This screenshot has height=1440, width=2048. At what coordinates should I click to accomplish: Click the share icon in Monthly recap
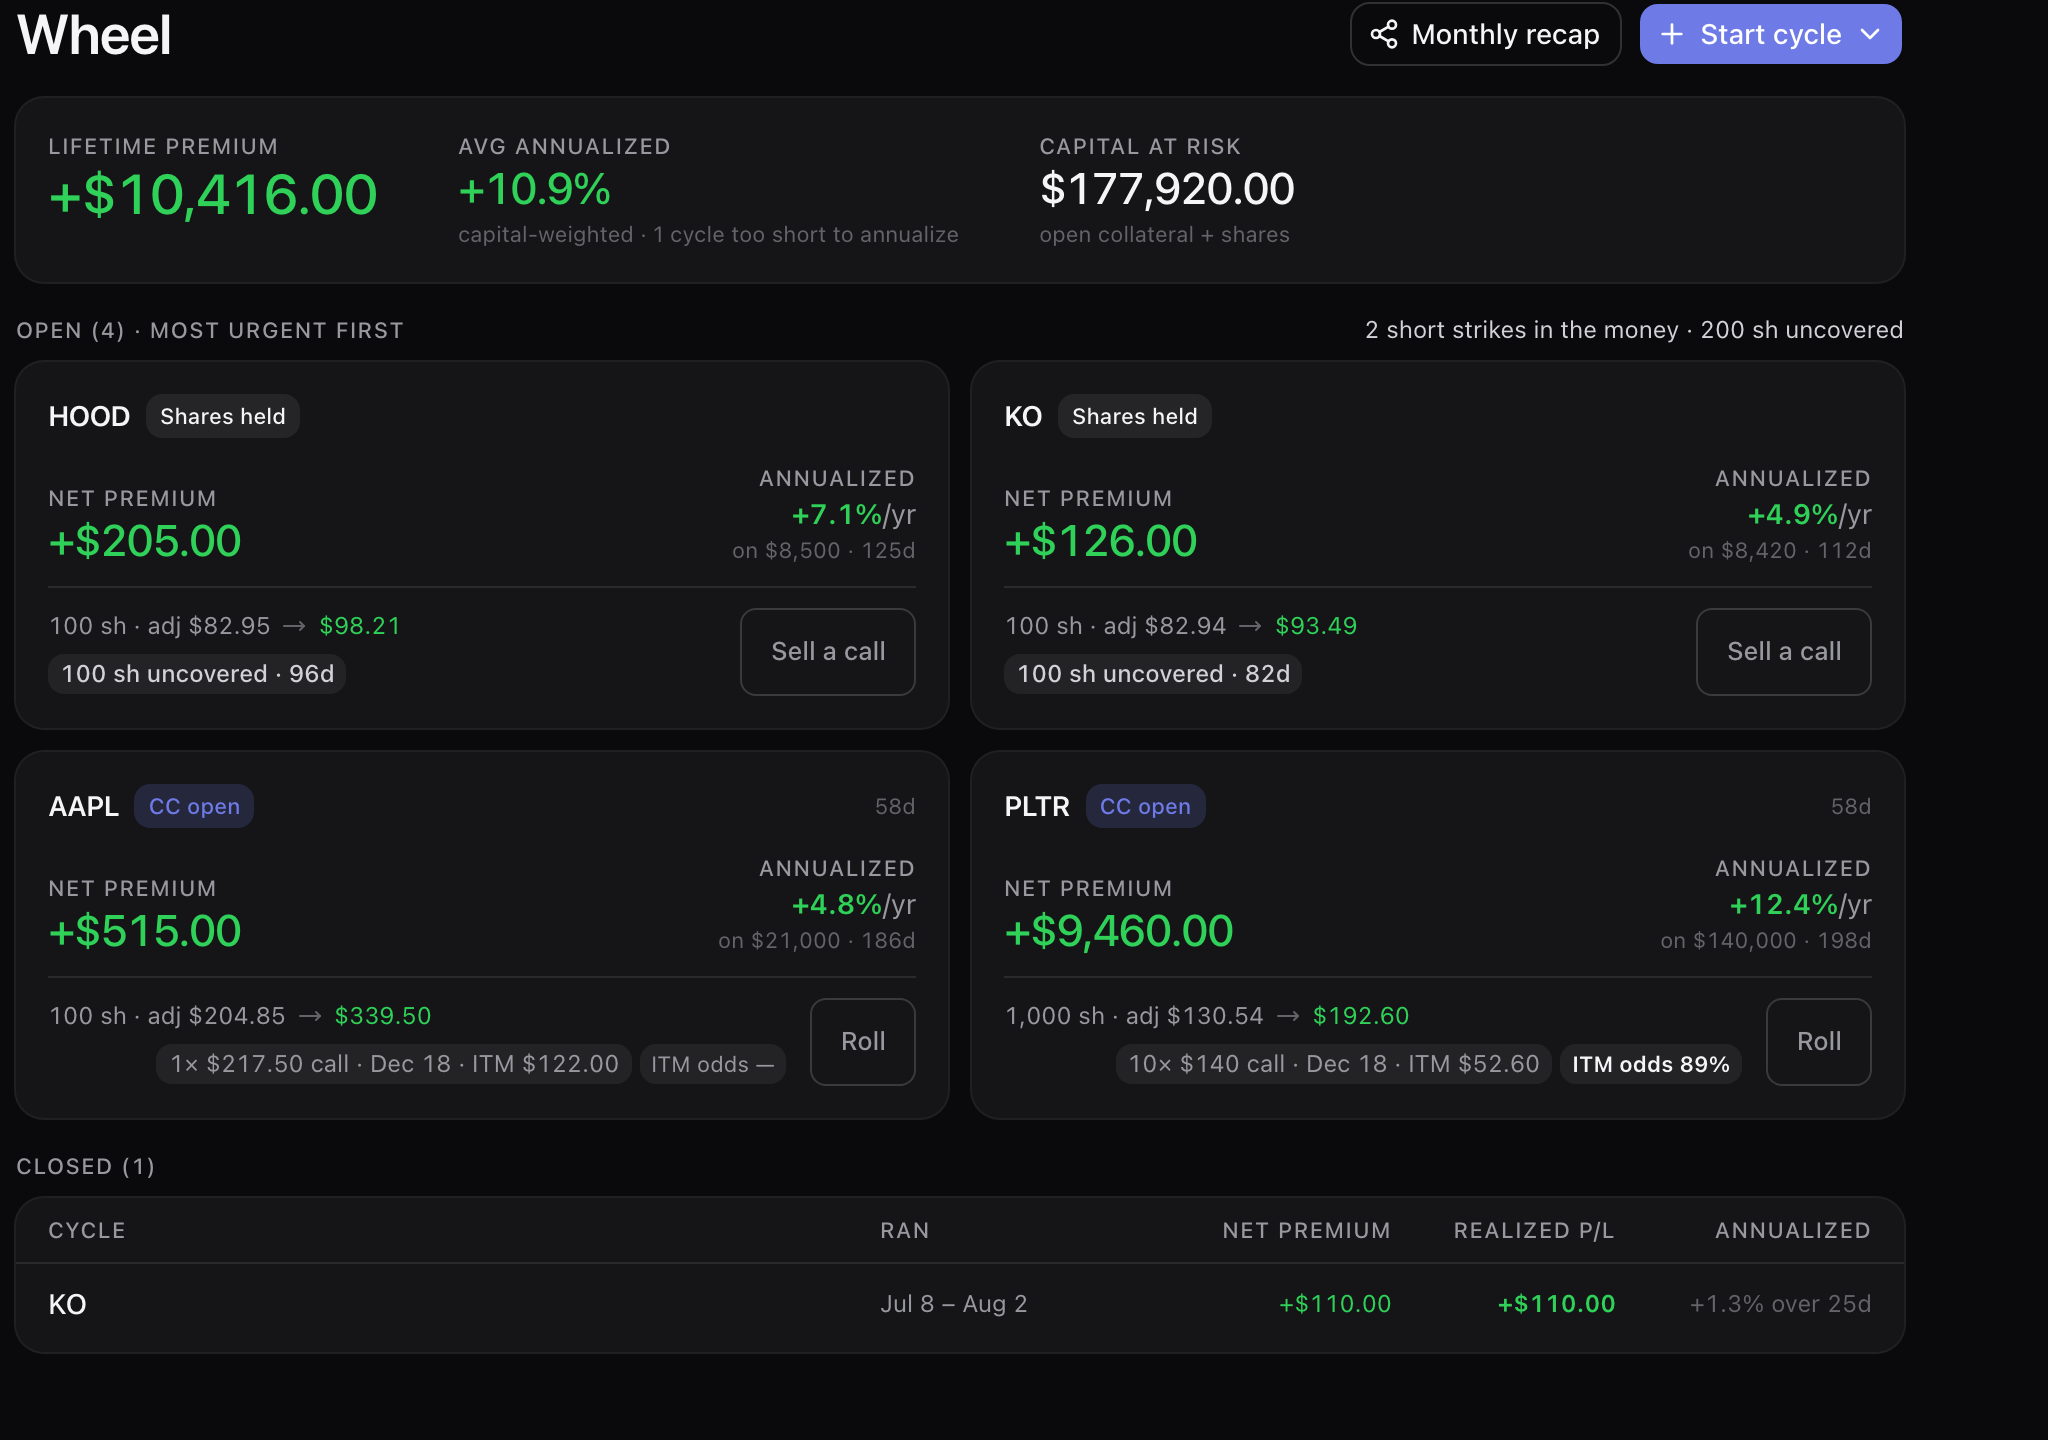click(1384, 34)
